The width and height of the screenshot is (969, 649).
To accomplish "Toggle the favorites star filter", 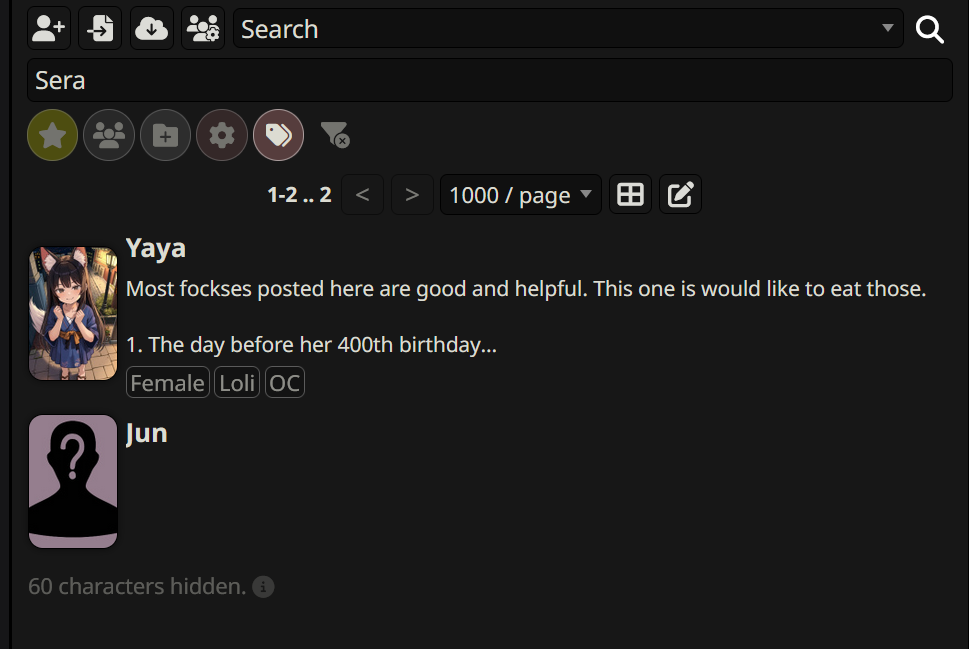I will tap(53, 135).
